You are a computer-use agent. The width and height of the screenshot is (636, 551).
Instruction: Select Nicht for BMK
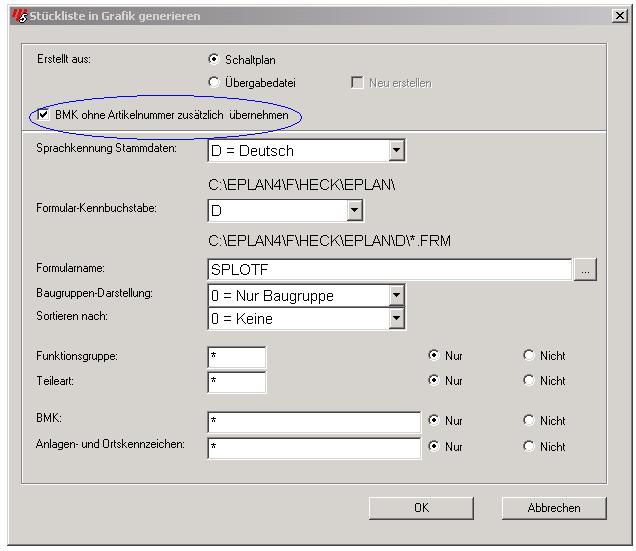[x=529, y=420]
